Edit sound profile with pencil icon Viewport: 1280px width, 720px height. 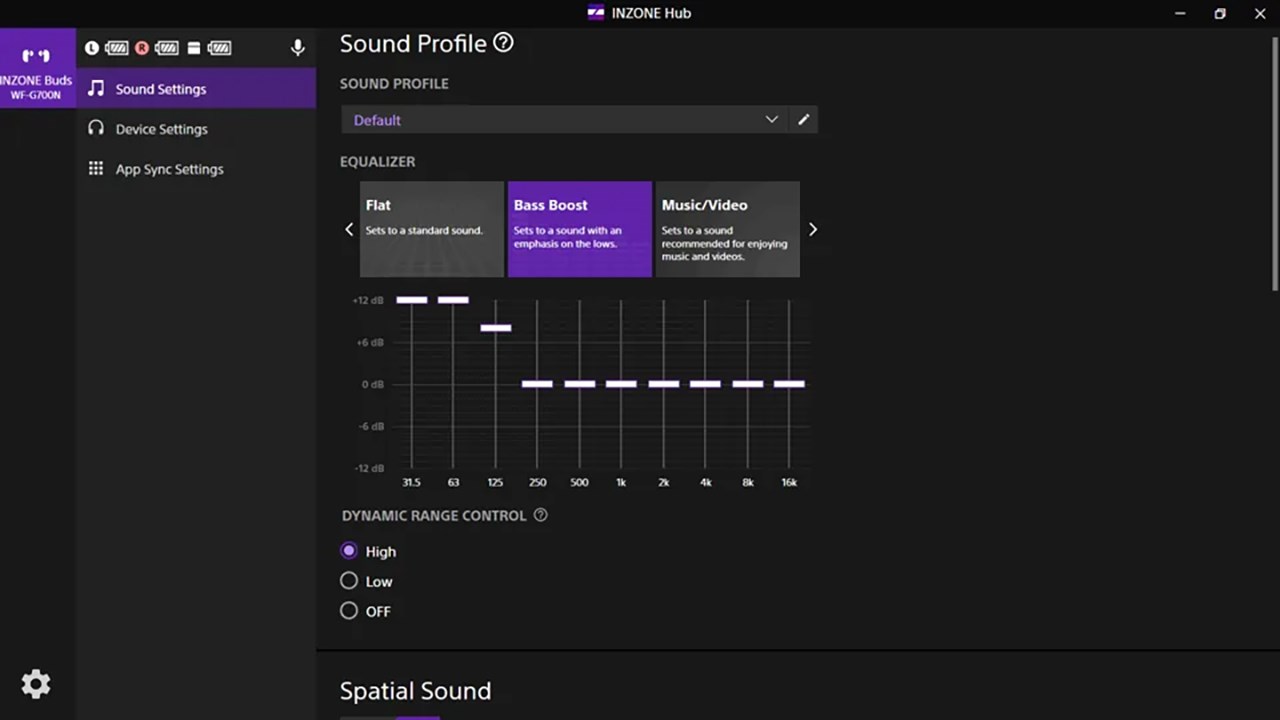click(x=803, y=120)
